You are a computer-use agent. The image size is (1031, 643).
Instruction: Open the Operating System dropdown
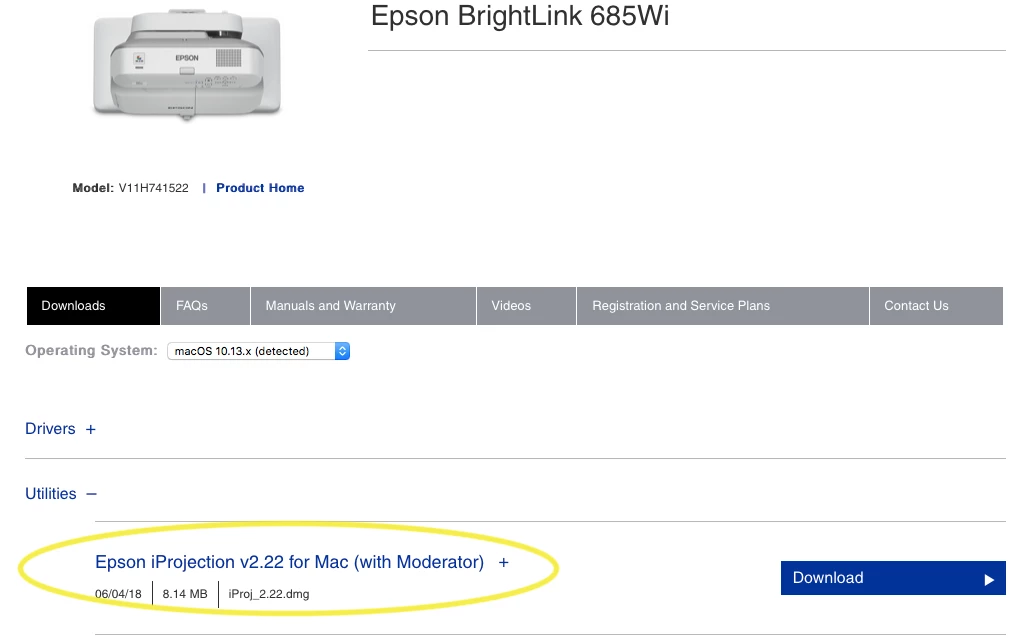click(x=258, y=351)
